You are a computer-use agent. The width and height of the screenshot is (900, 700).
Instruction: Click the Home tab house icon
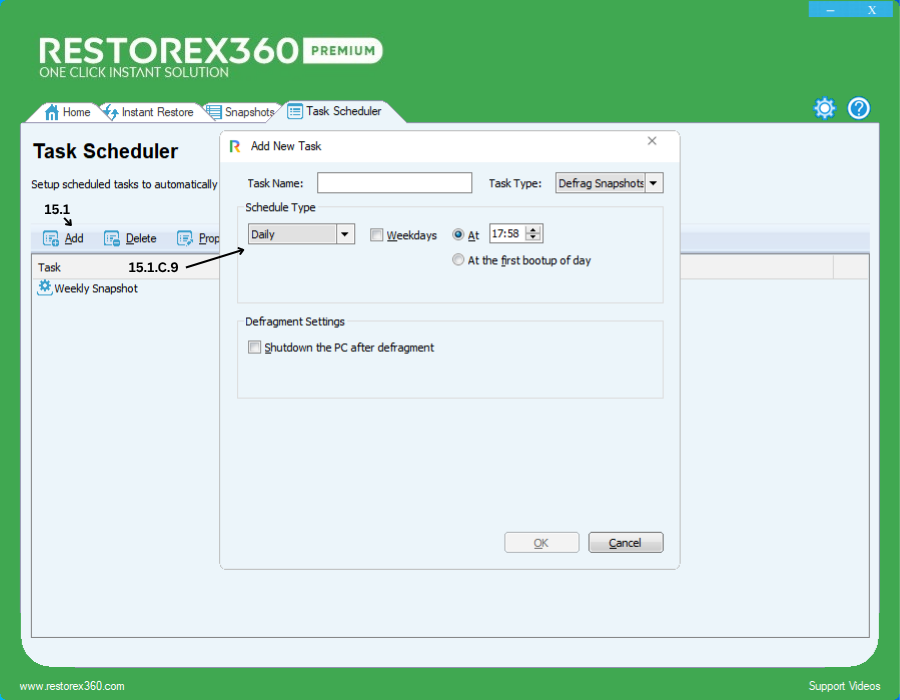52,112
